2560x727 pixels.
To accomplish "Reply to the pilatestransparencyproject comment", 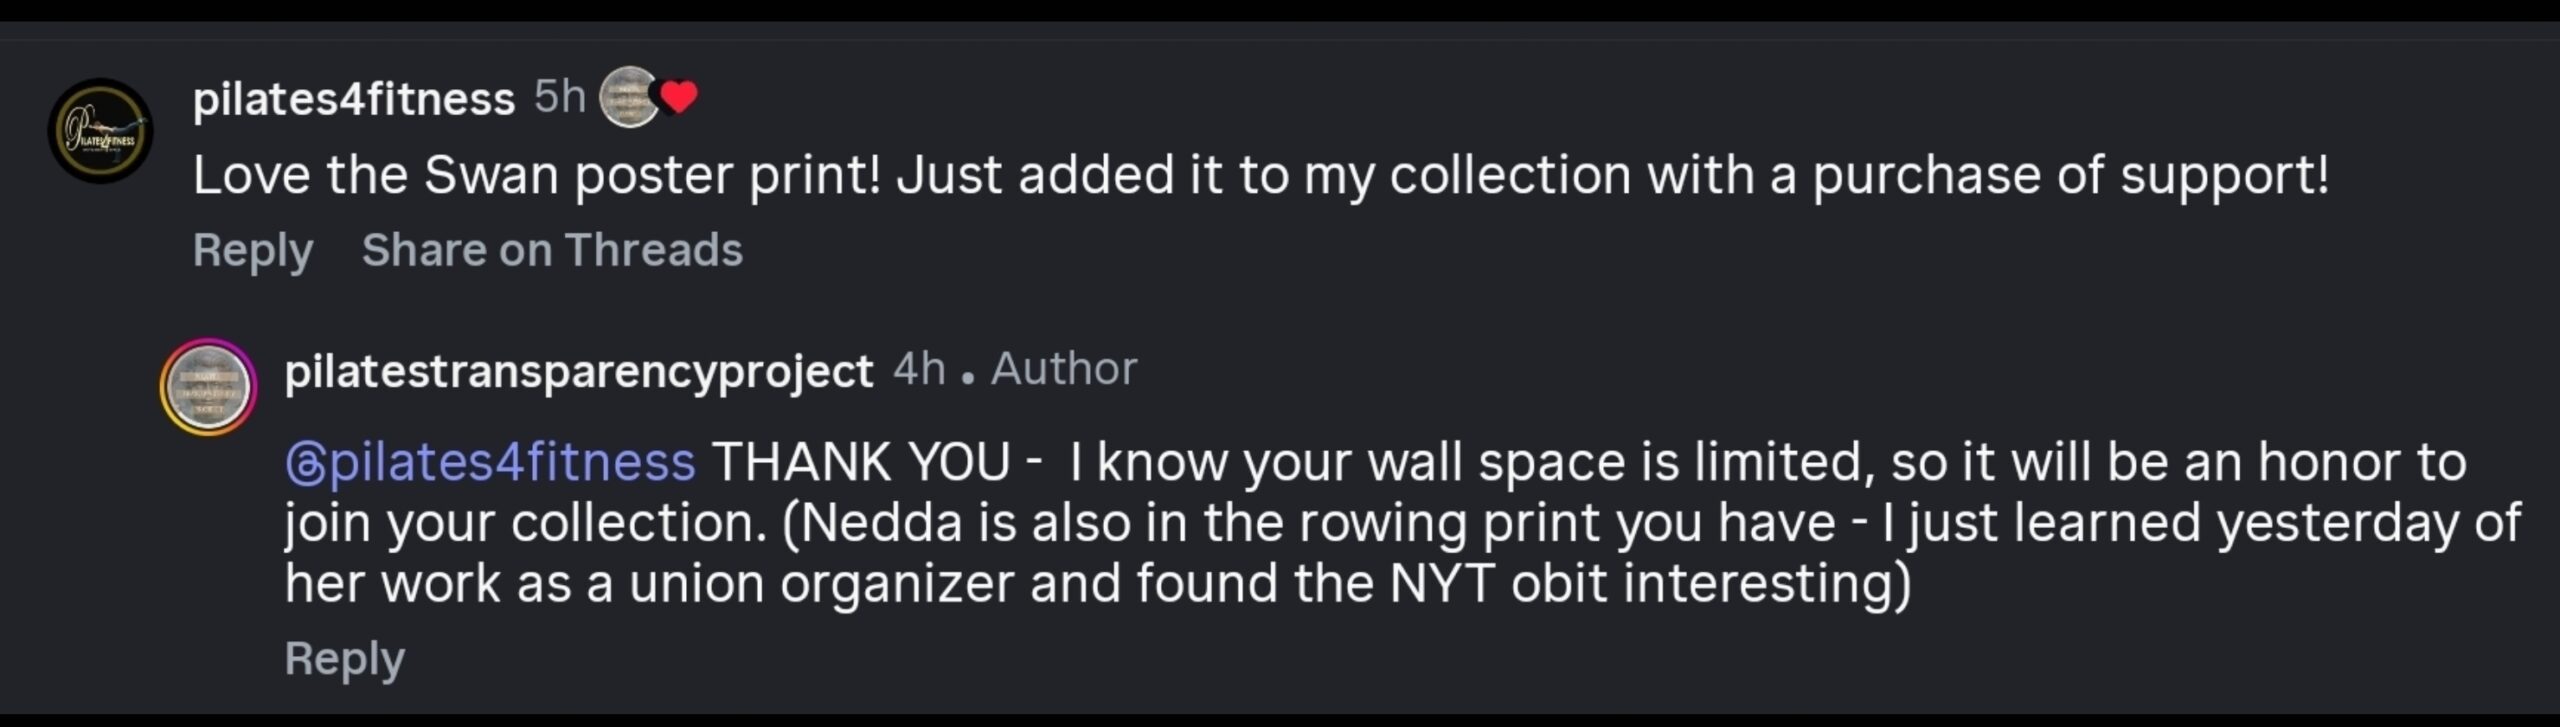I will point(344,659).
